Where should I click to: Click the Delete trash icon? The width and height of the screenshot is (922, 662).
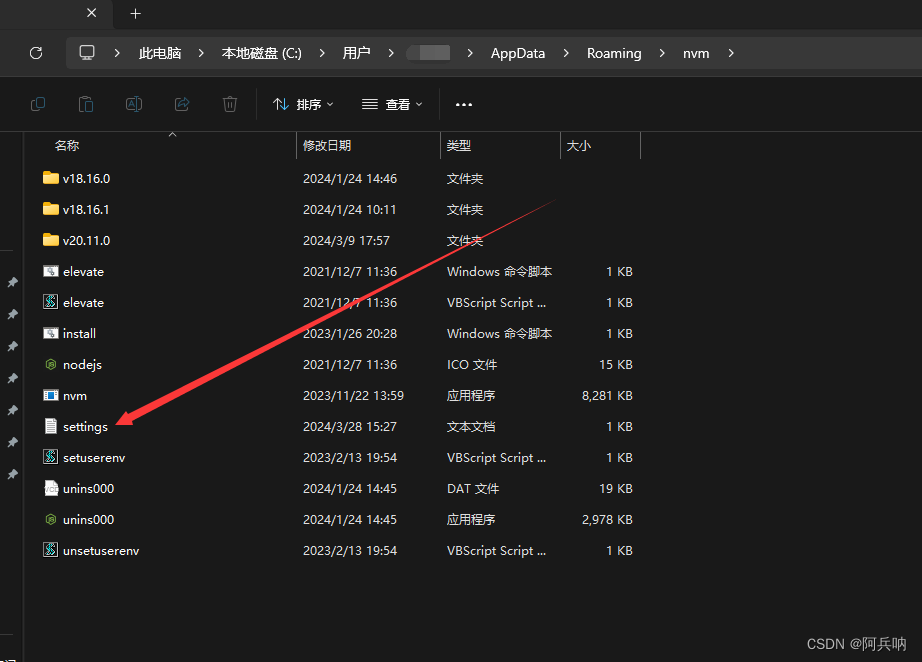click(x=230, y=104)
